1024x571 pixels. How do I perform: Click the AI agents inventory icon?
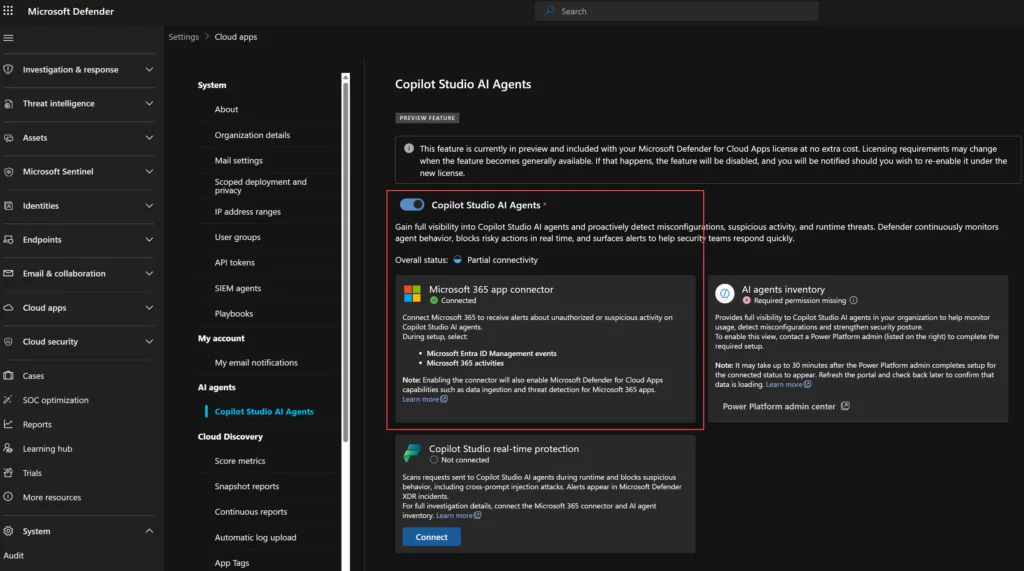point(724,293)
